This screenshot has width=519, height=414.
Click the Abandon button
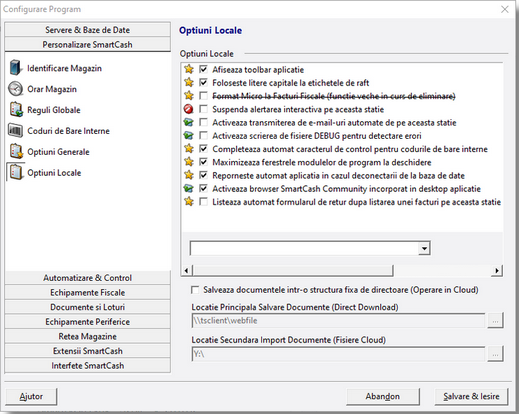pos(383,396)
